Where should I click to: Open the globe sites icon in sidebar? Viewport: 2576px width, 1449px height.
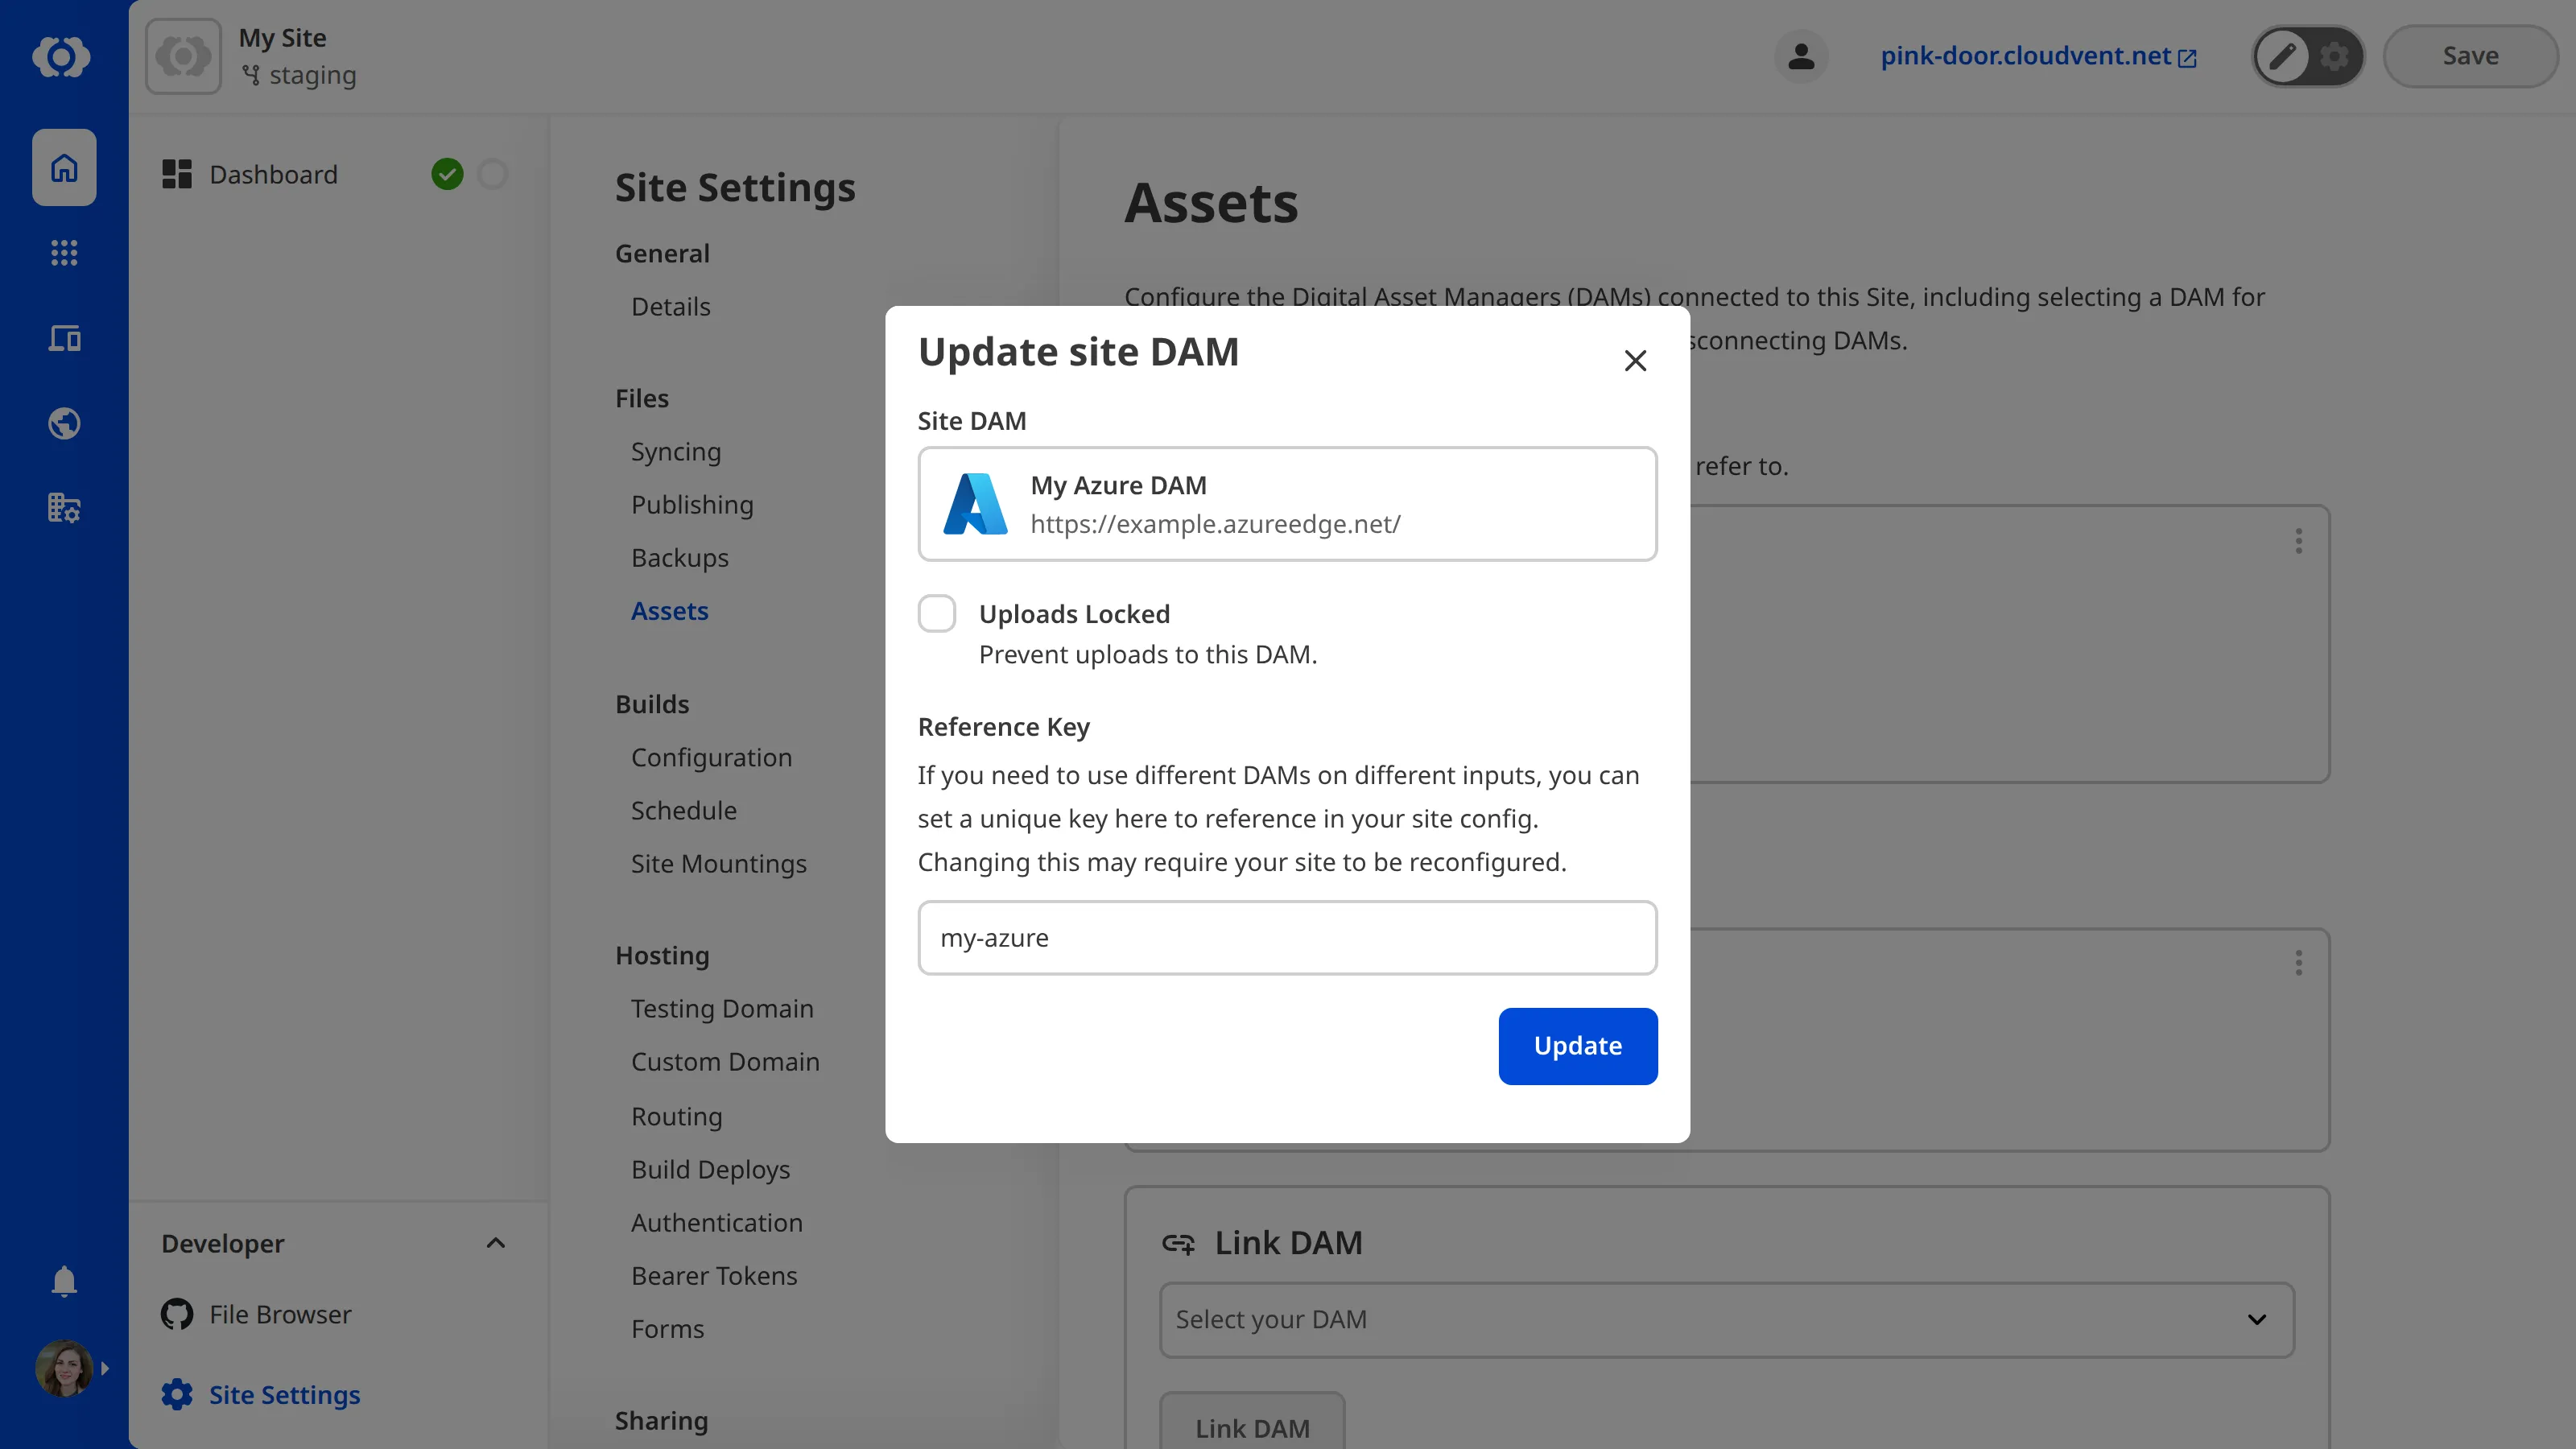point(63,423)
